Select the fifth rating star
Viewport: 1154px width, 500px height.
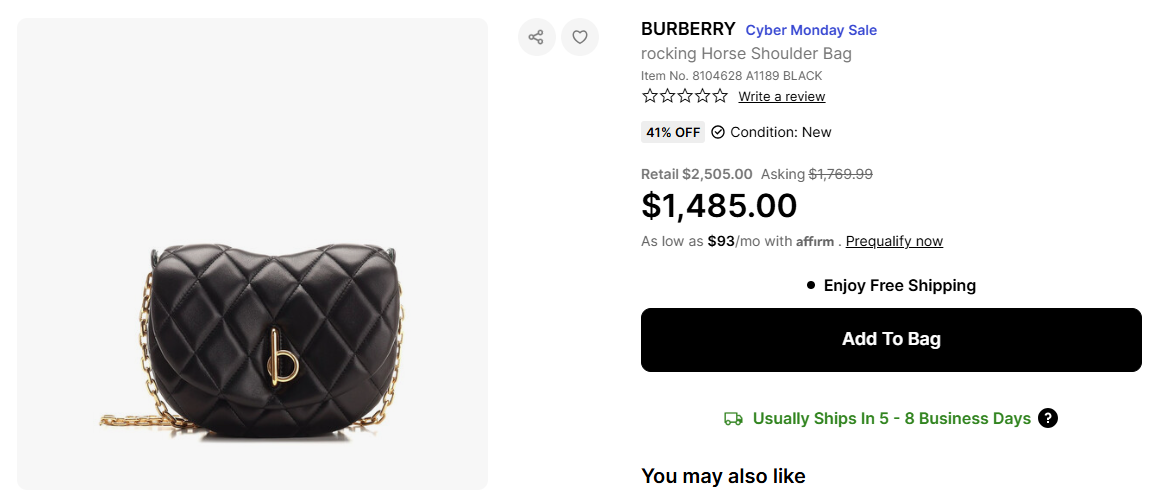pos(720,96)
